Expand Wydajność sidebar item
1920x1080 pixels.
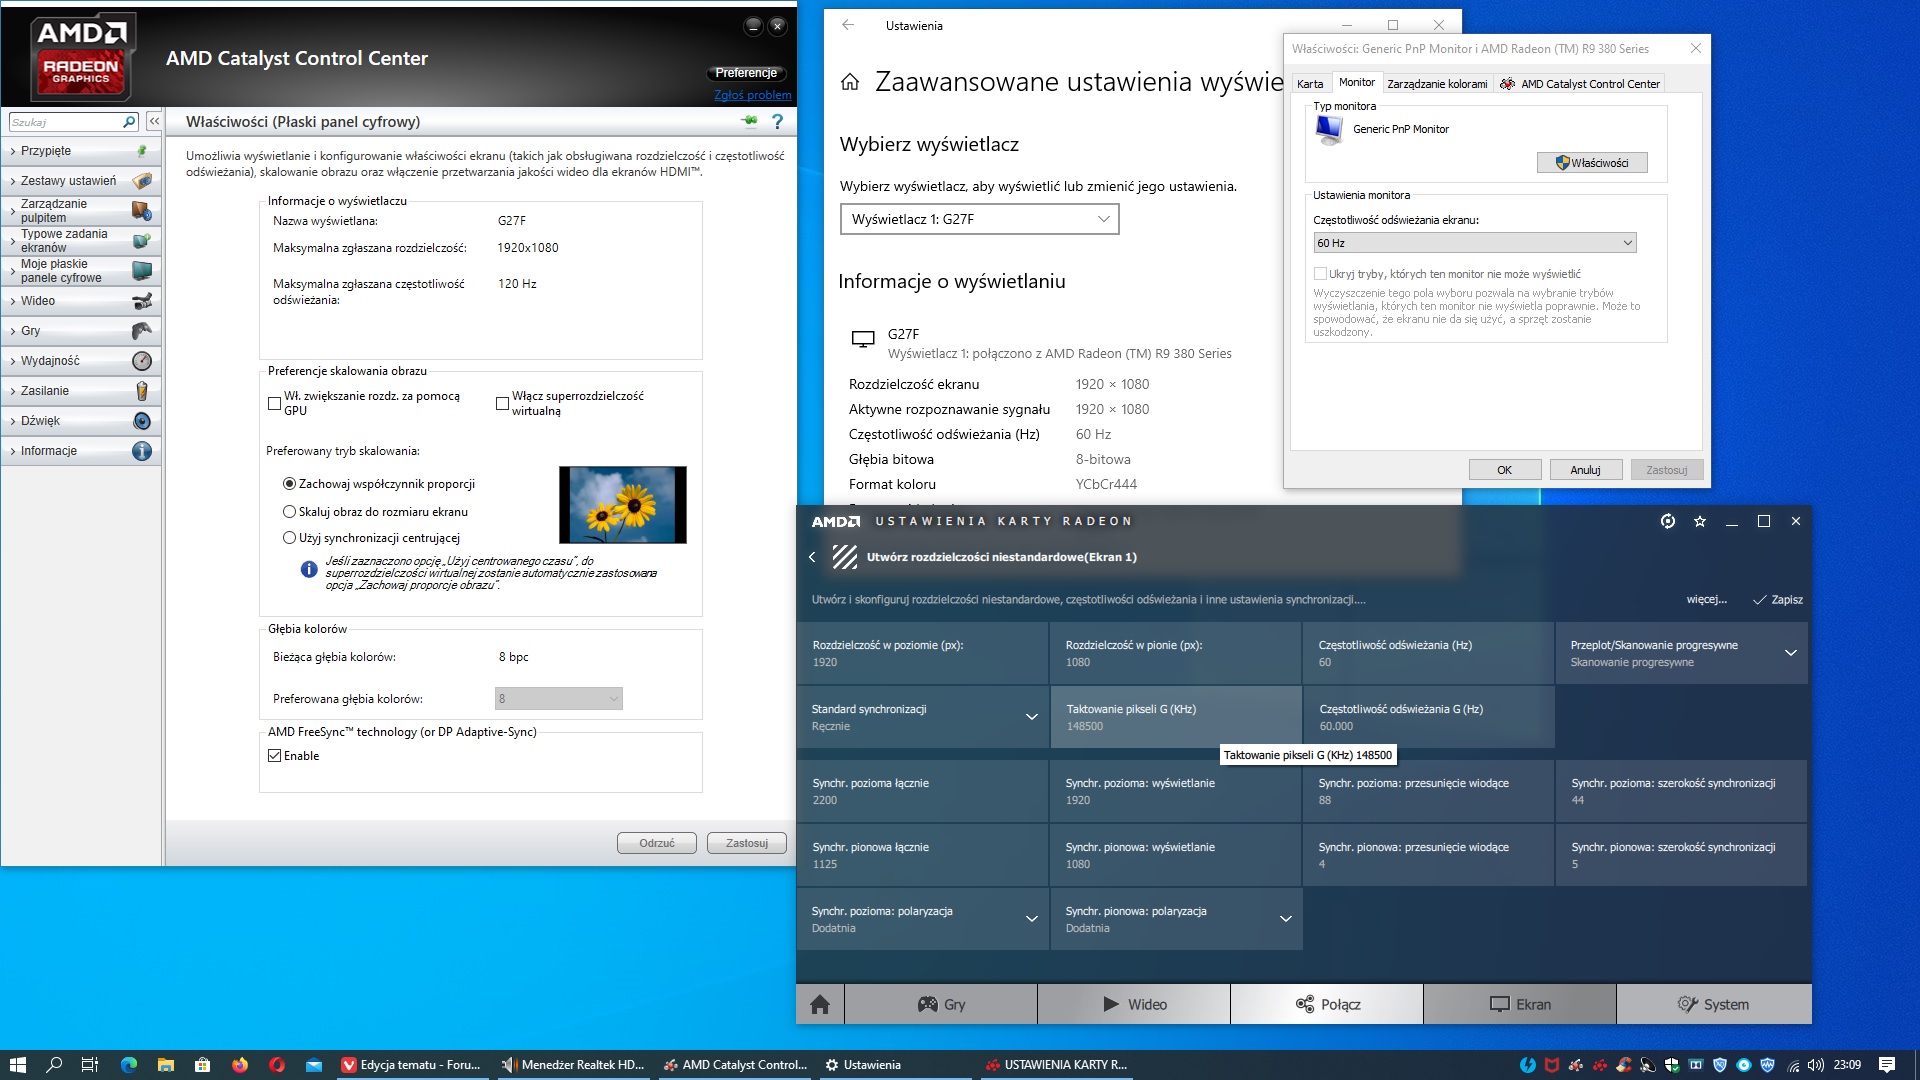50,361
